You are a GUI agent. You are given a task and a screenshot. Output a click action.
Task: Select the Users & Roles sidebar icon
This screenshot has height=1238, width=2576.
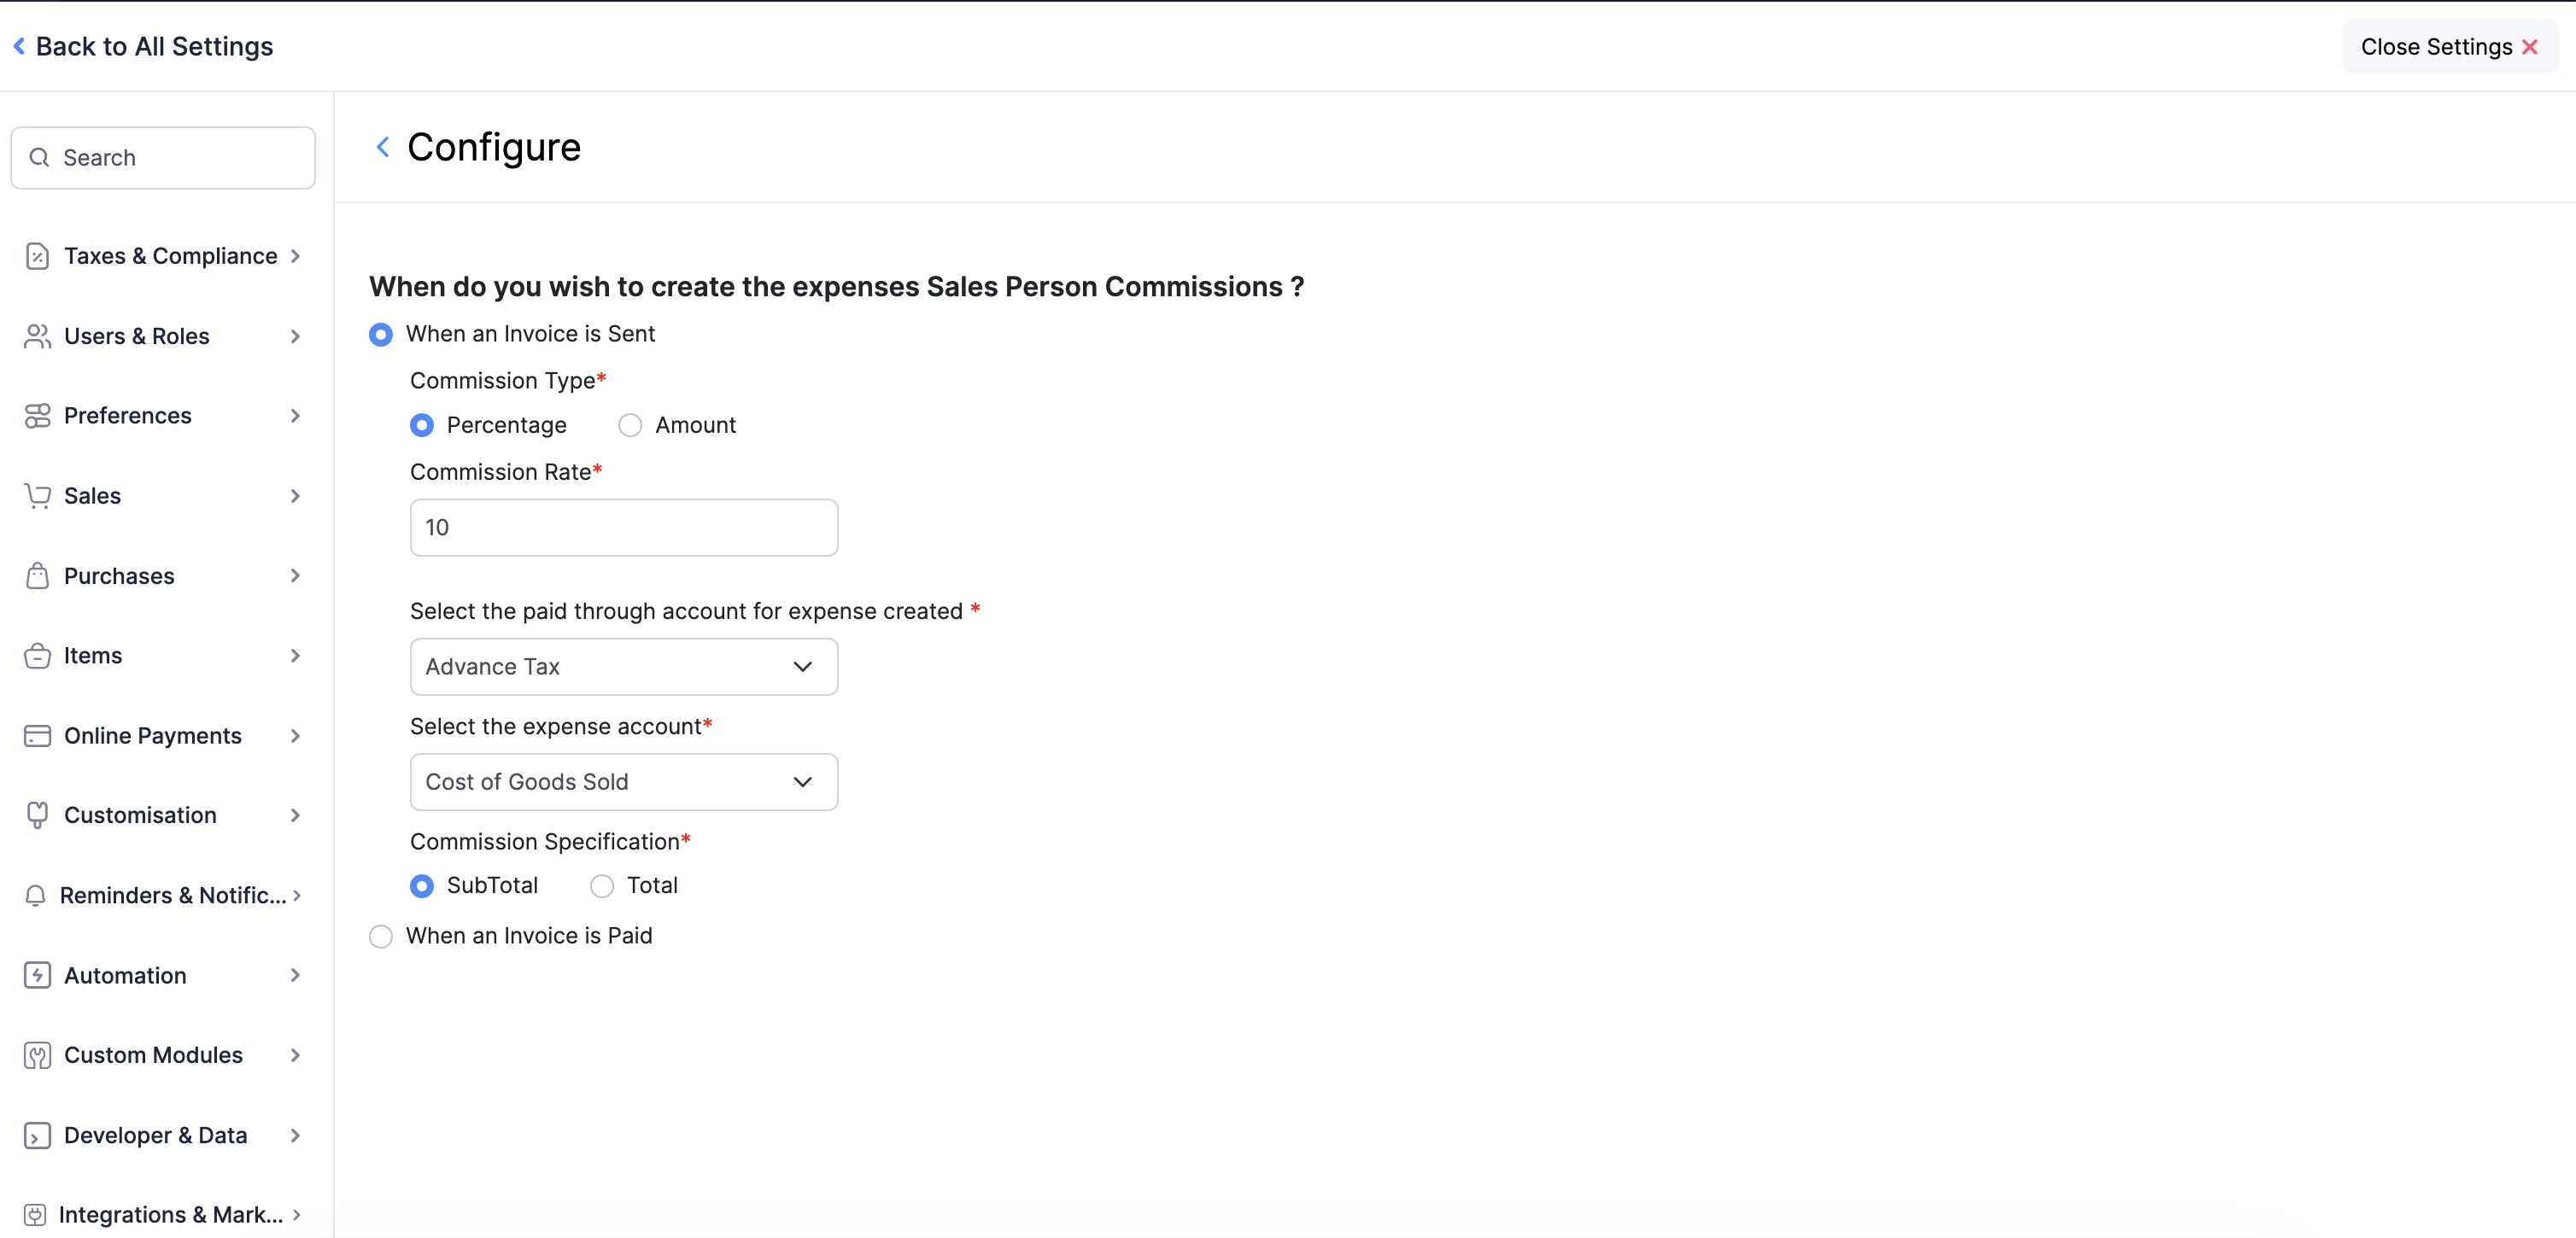pyautogui.click(x=37, y=336)
